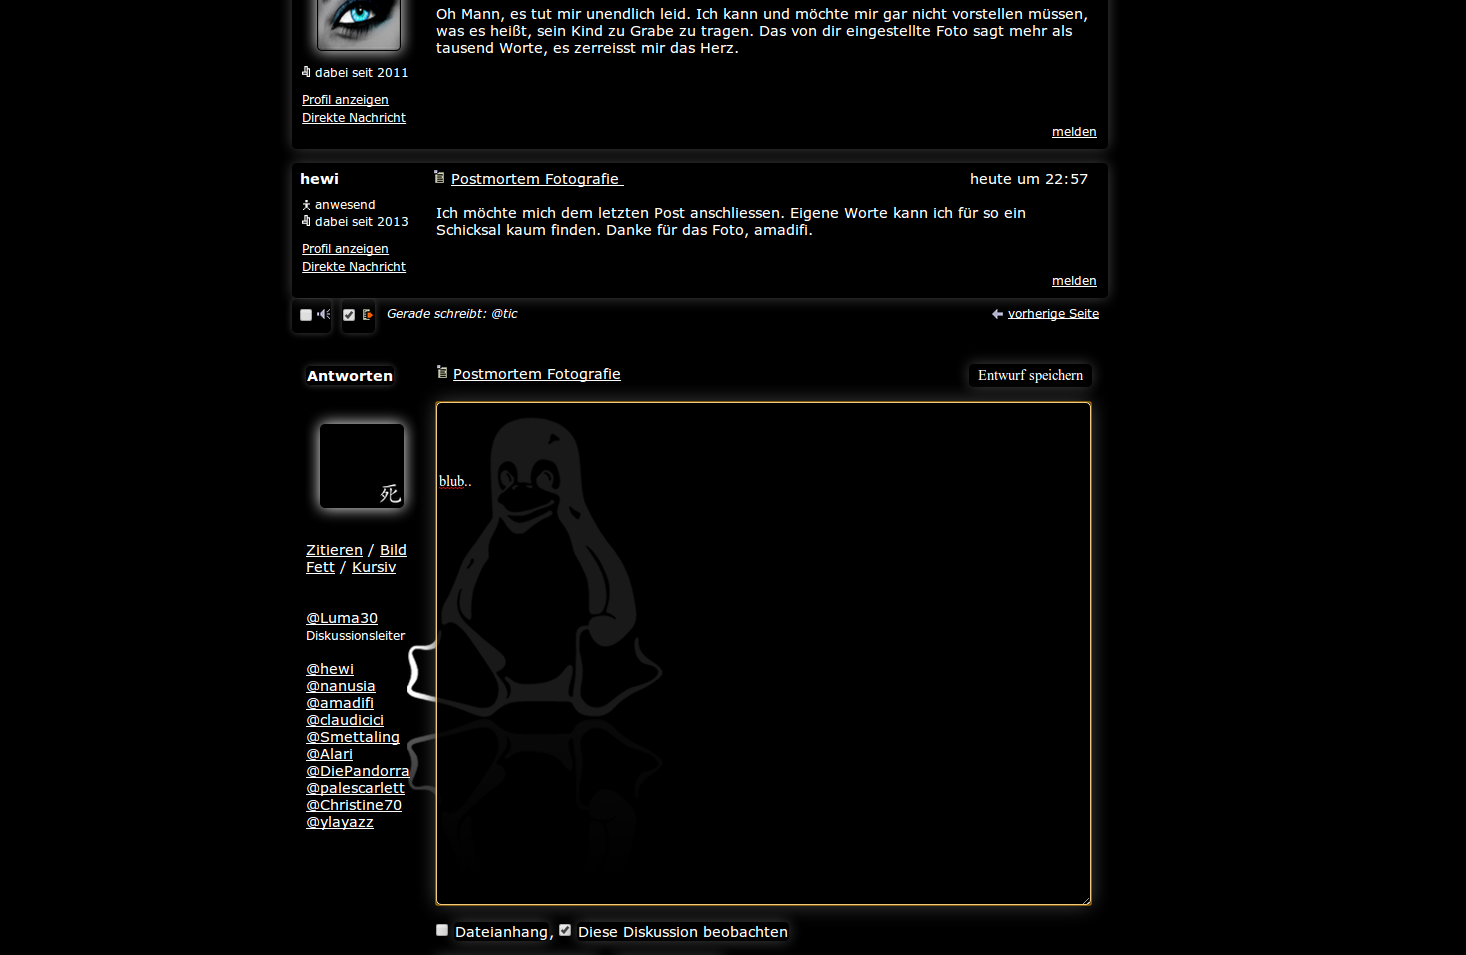The height and width of the screenshot is (955, 1466).
Task: Mention @DiePandorra in reply
Action: [x=358, y=771]
